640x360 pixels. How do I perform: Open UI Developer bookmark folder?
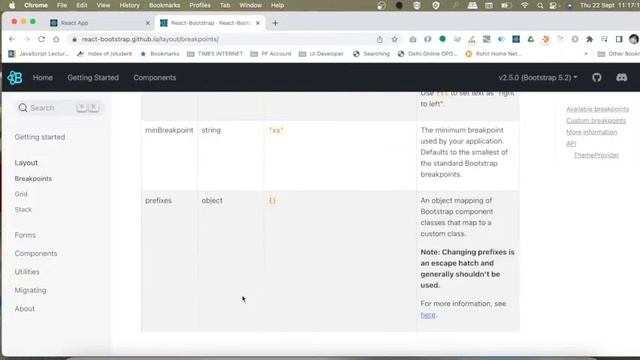coord(321,54)
